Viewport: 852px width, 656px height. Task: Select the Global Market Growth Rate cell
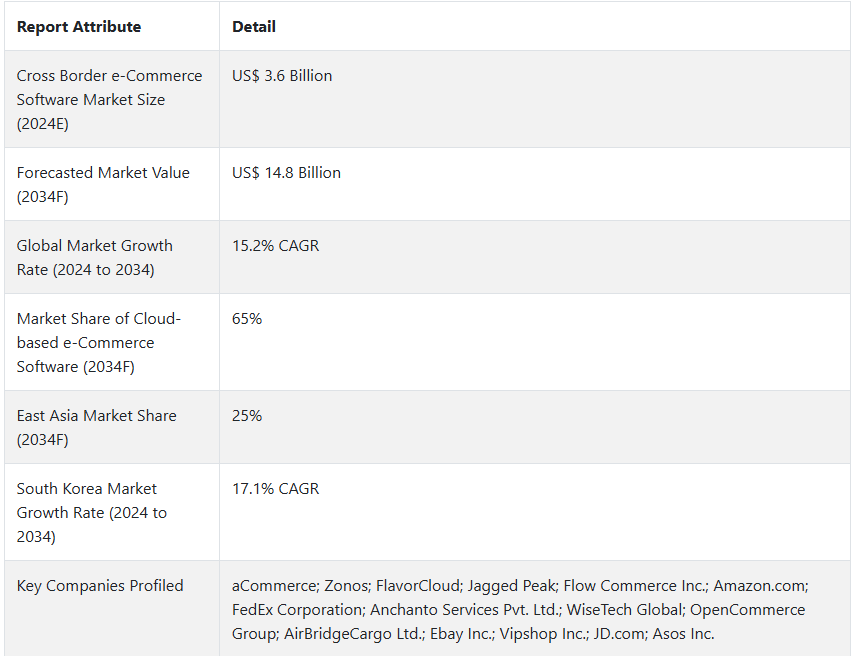[95, 258]
